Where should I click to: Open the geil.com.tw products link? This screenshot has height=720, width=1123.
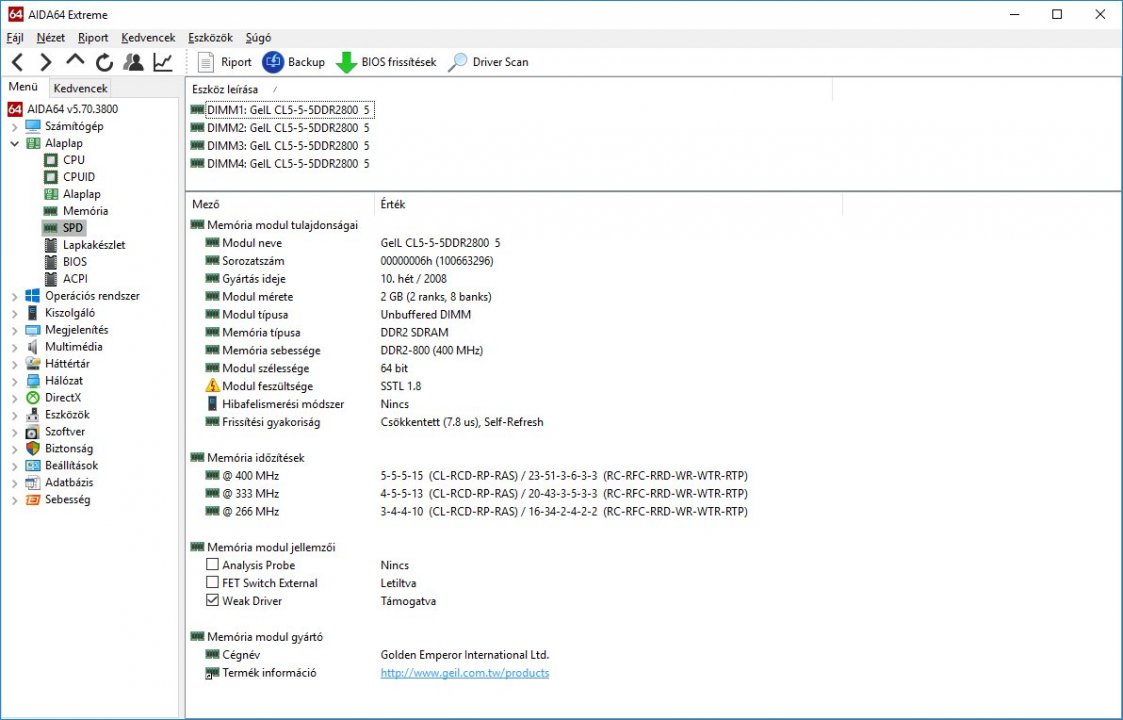465,673
